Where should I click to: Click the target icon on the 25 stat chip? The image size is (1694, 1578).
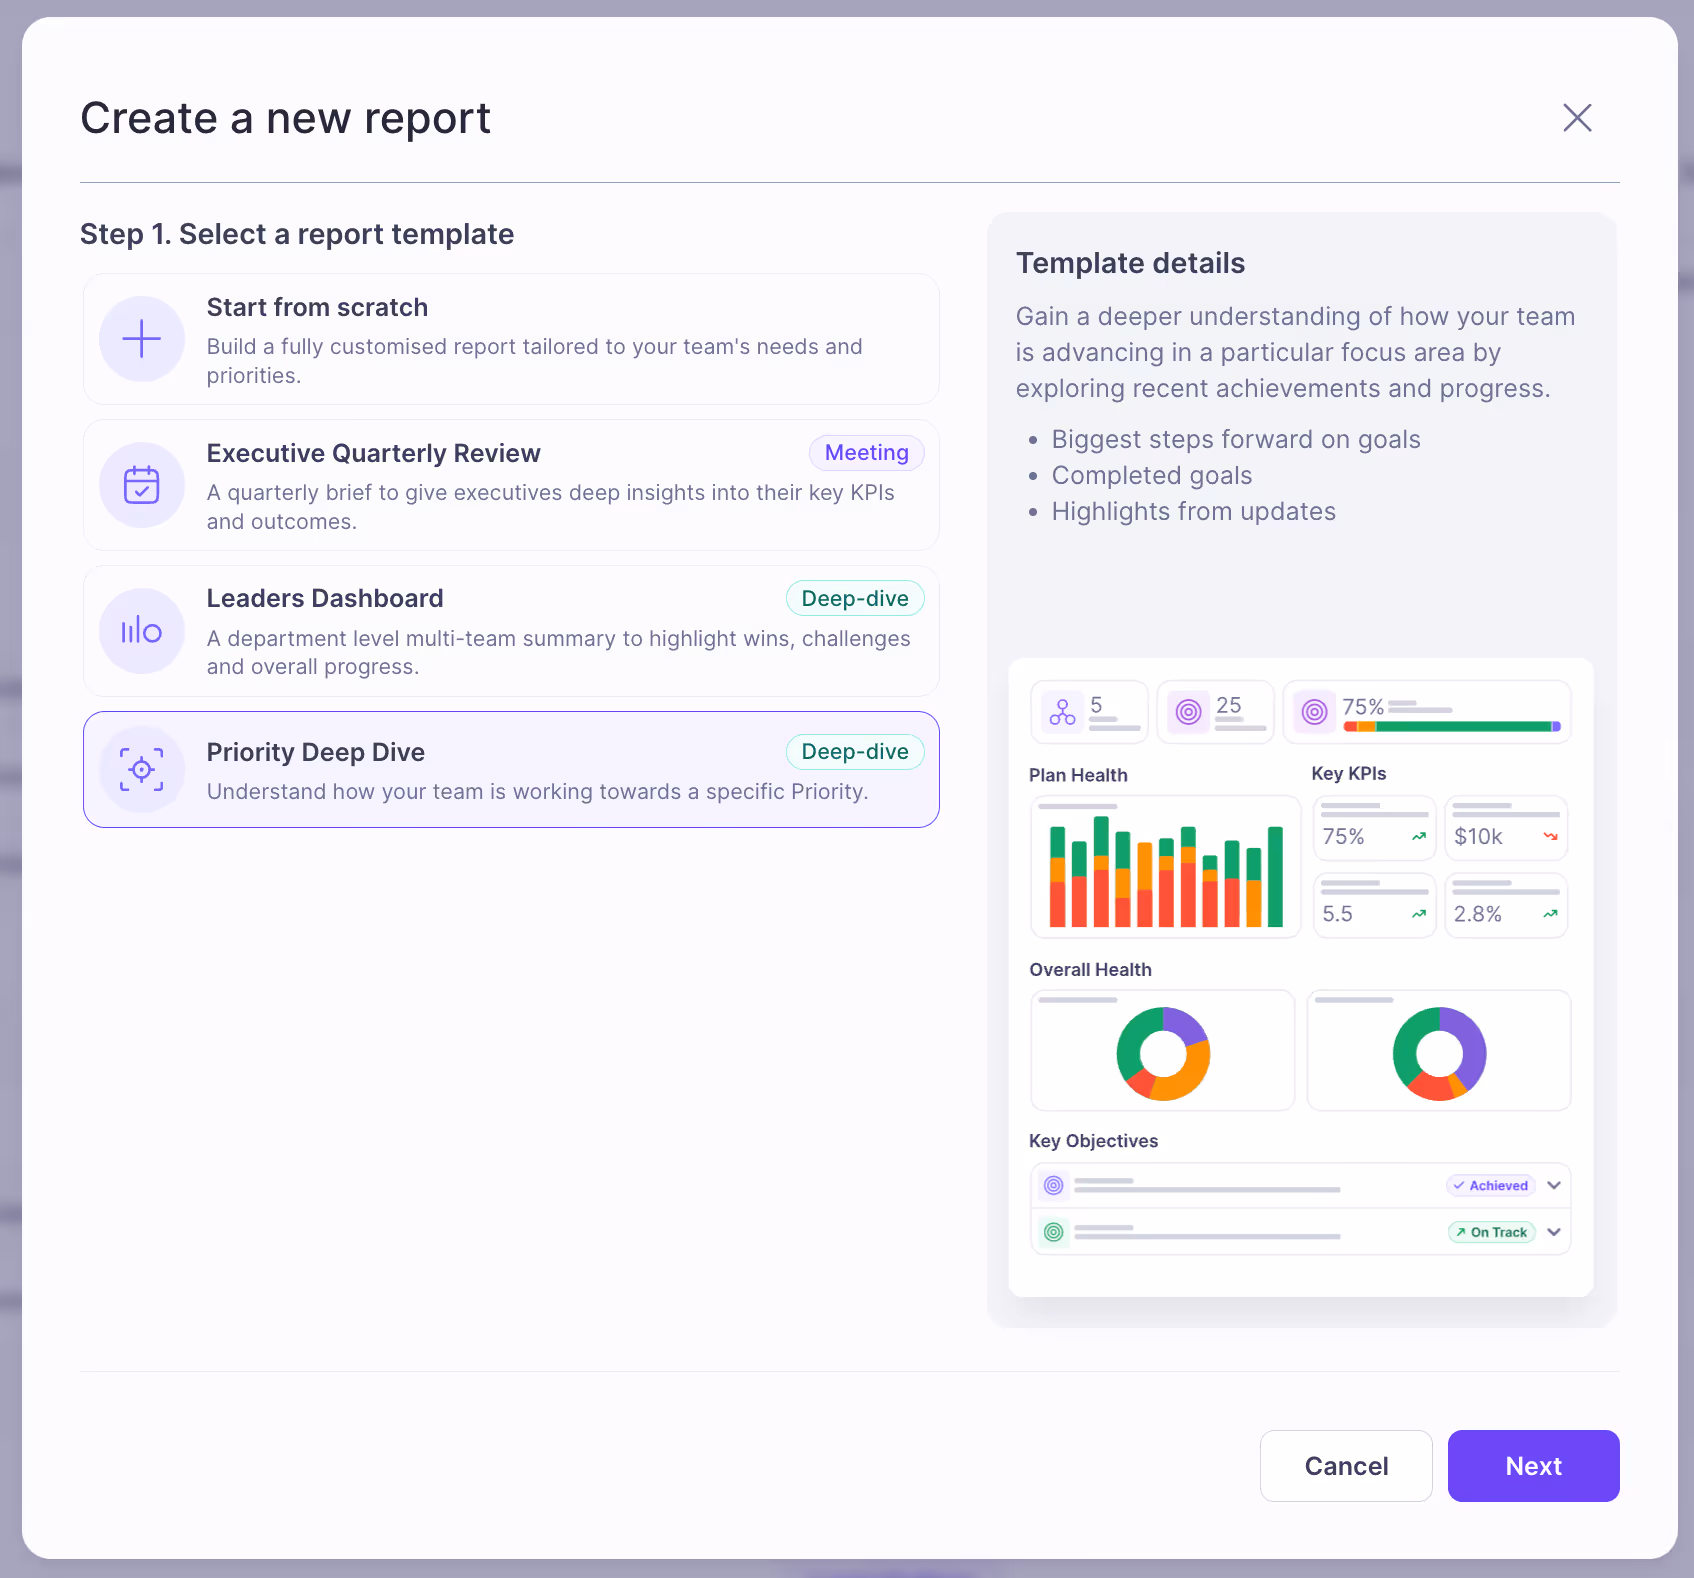click(x=1188, y=711)
